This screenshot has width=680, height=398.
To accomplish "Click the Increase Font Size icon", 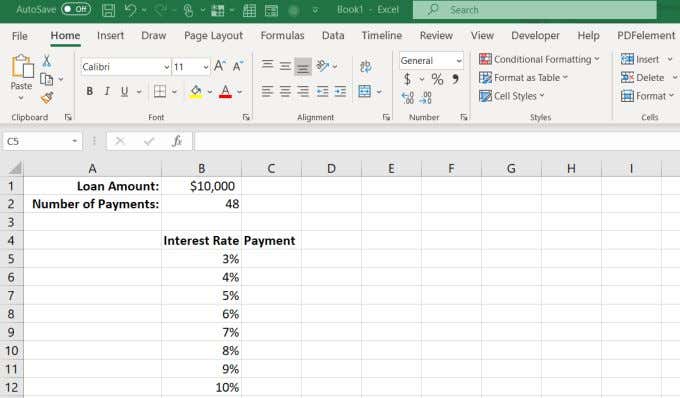I will [220, 66].
